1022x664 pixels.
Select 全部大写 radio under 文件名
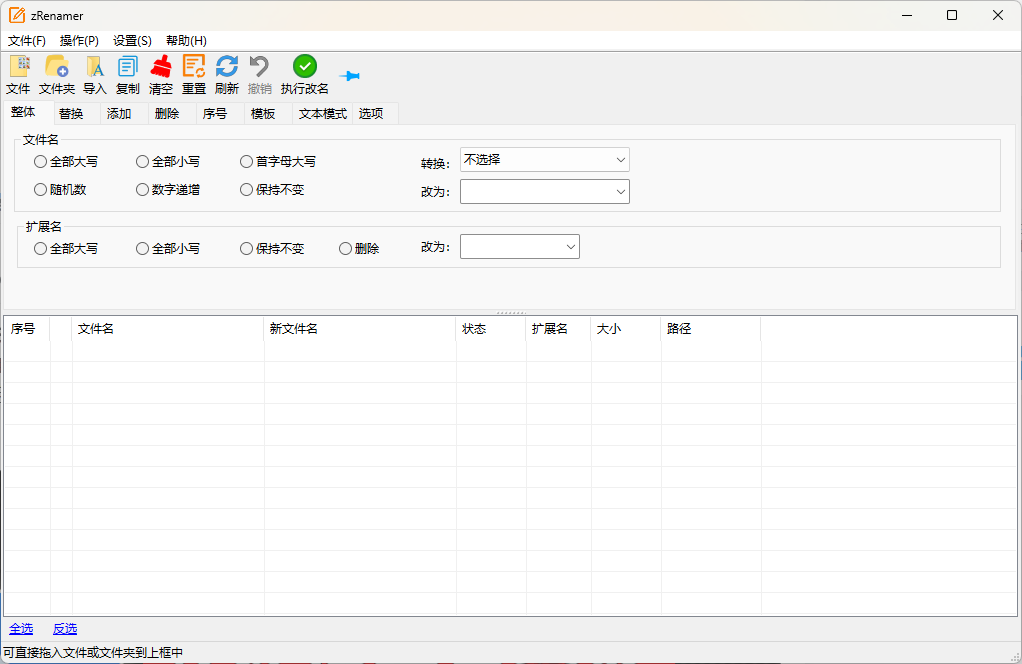coord(40,161)
